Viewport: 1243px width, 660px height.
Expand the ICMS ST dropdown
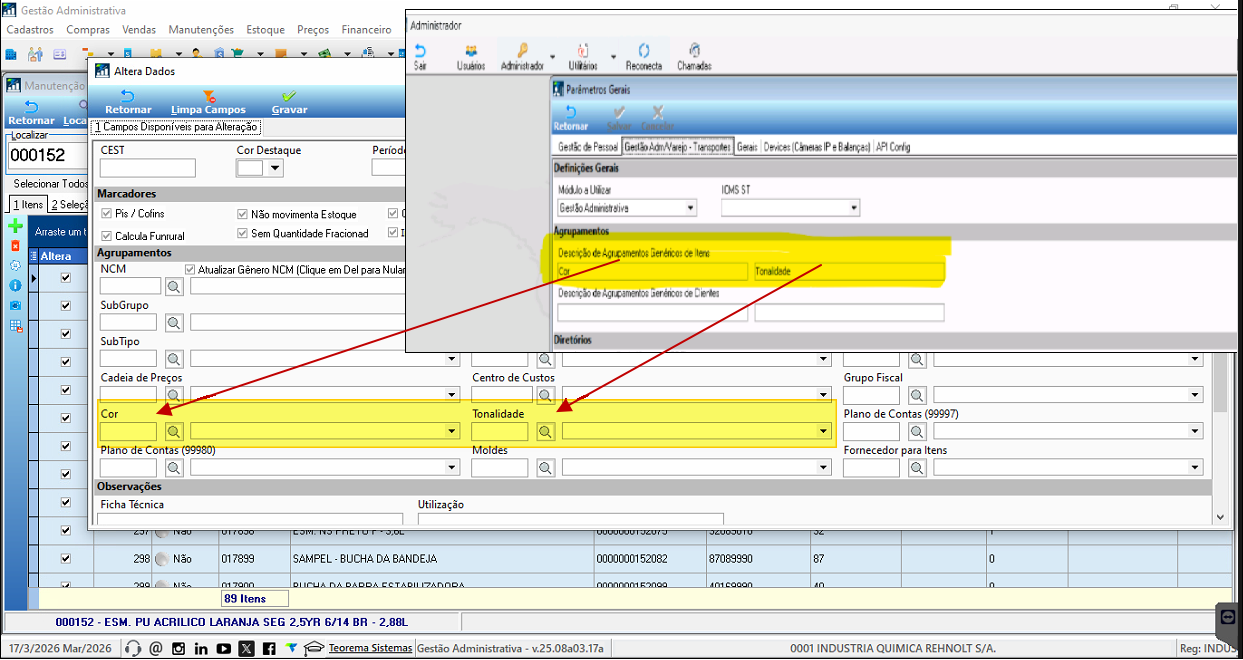[854, 208]
